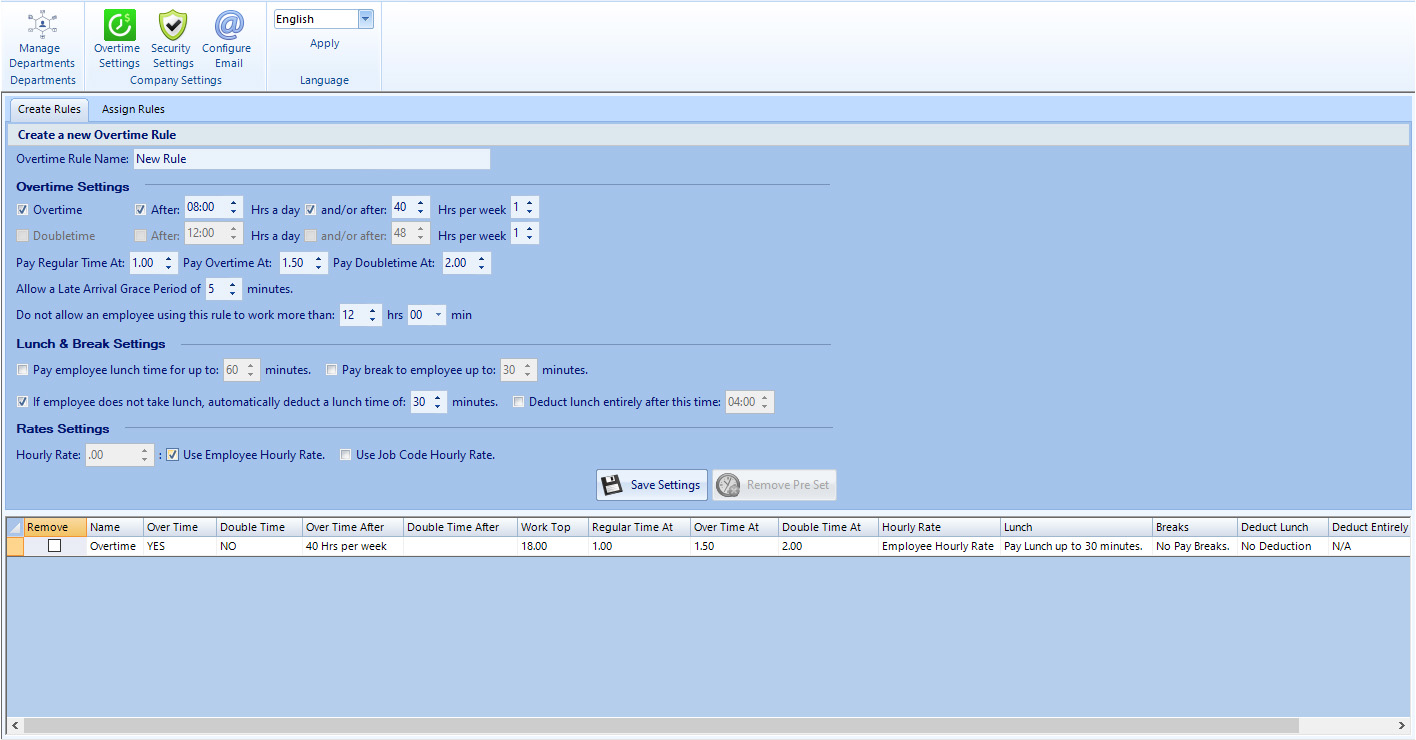Sort by the Hourly Rate column header
The height and width of the screenshot is (740, 1416).
pos(938,527)
